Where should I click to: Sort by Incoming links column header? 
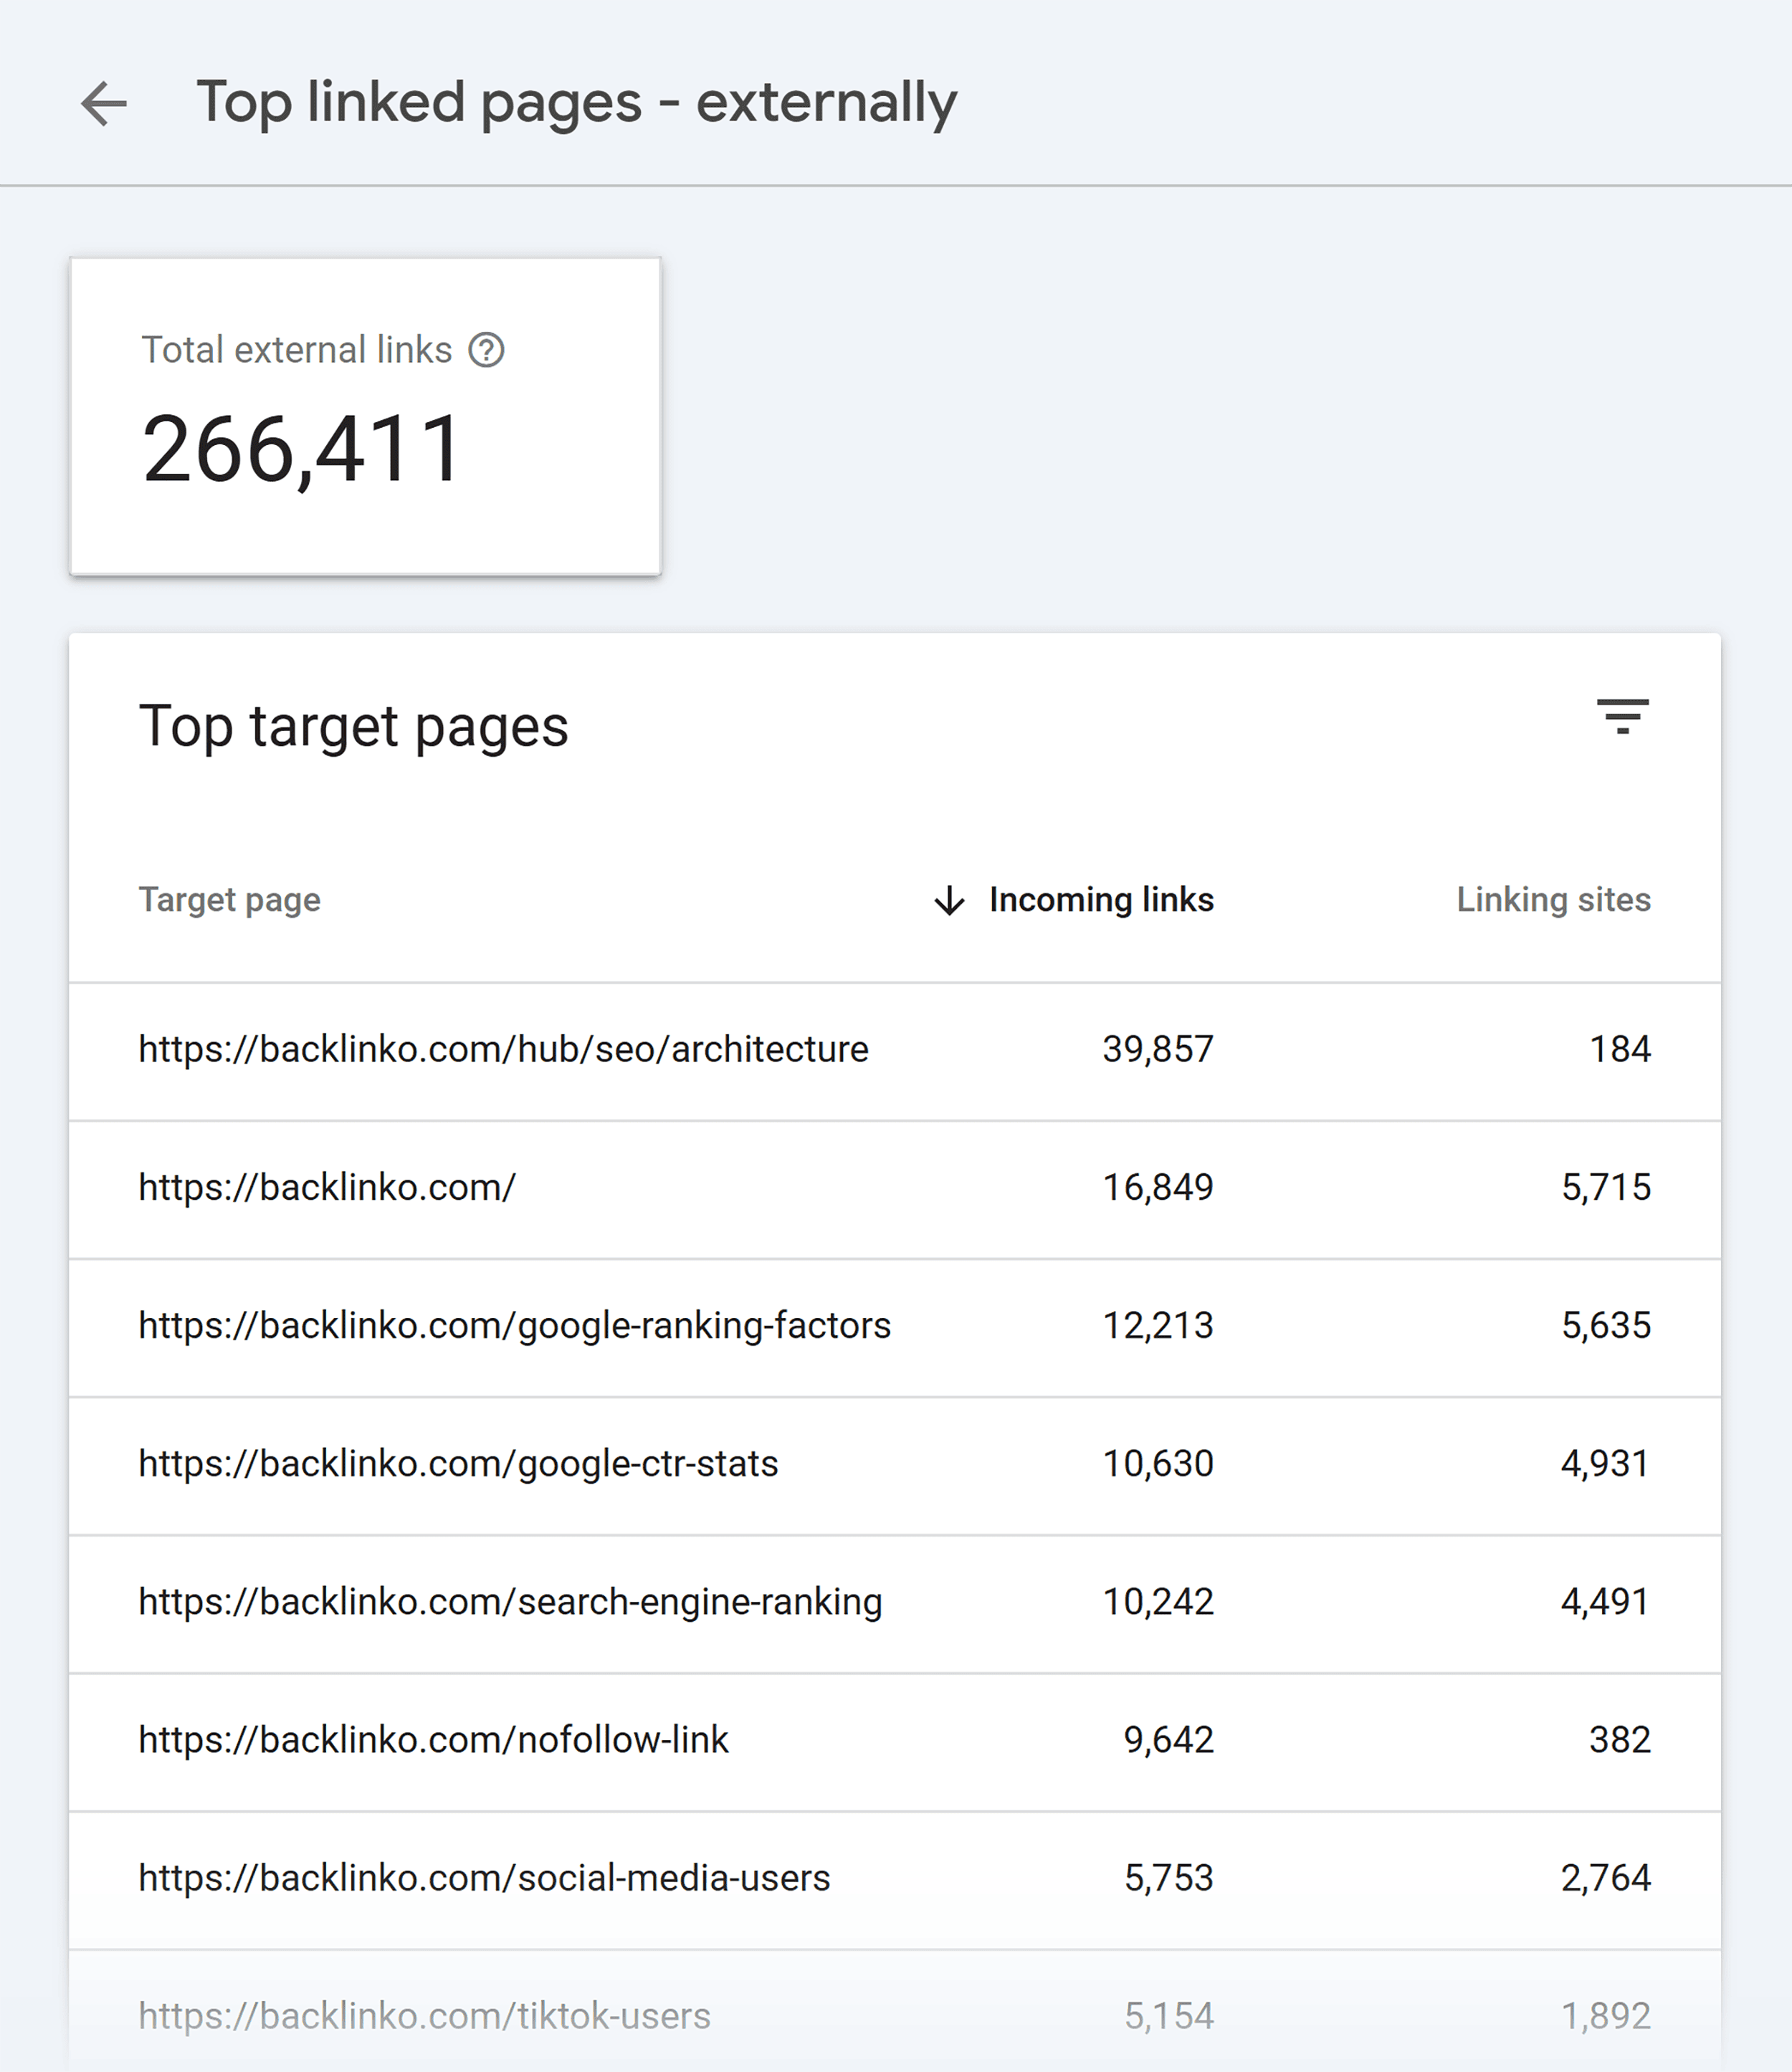(x=1101, y=899)
